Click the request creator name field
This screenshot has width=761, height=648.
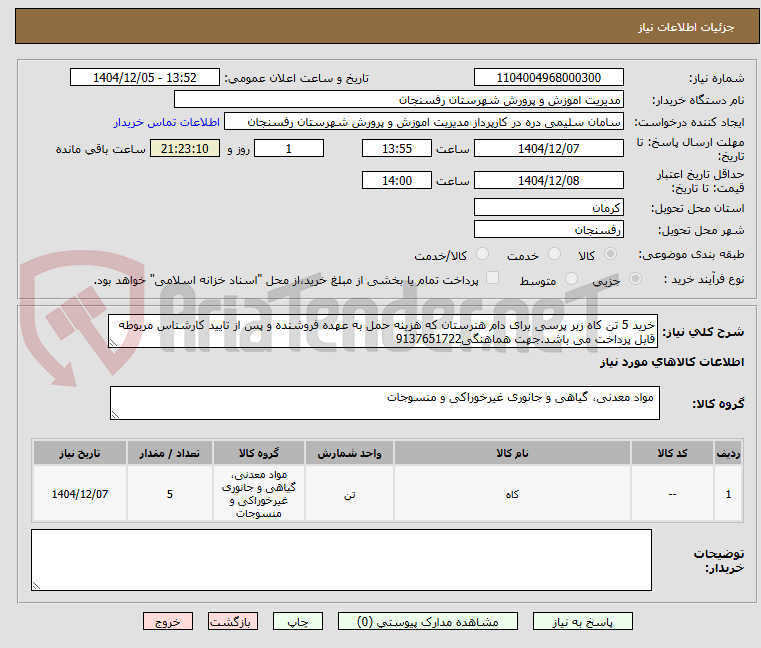click(x=424, y=121)
